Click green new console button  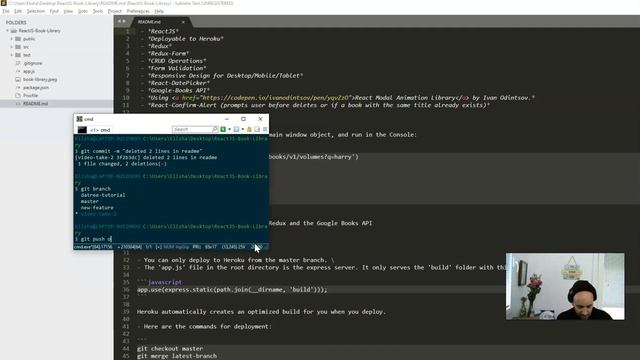(x=223, y=129)
